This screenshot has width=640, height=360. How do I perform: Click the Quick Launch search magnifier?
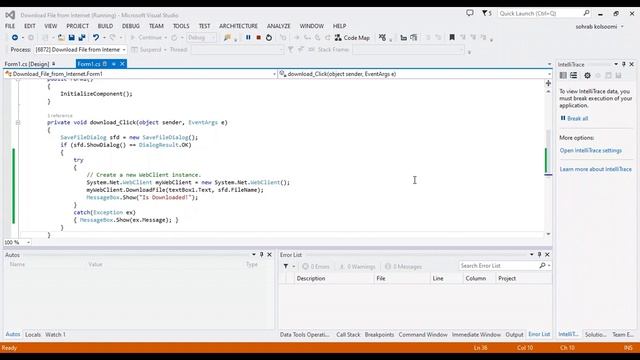coord(587,13)
